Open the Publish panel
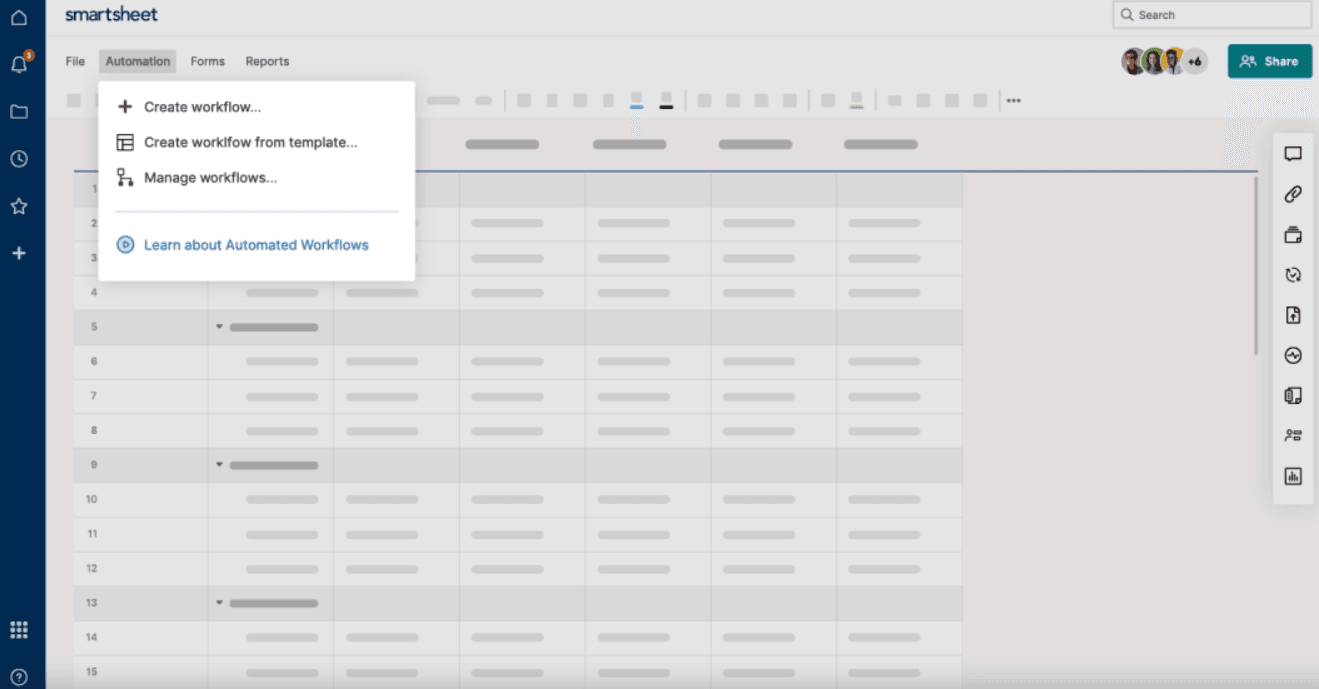The image size is (1319, 689). (1293, 314)
